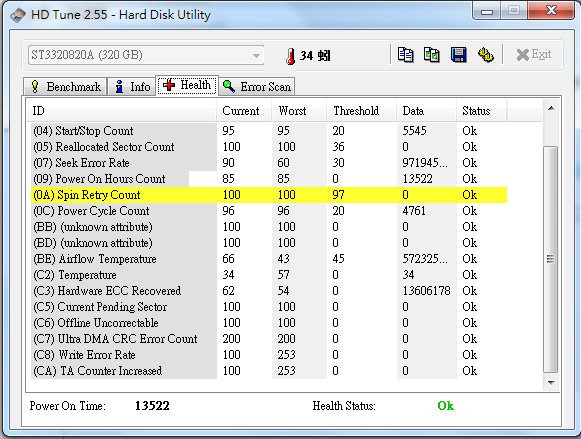Select the (C6) Offline Uncorrectable row
This screenshot has width=581, height=439.
pos(269,323)
